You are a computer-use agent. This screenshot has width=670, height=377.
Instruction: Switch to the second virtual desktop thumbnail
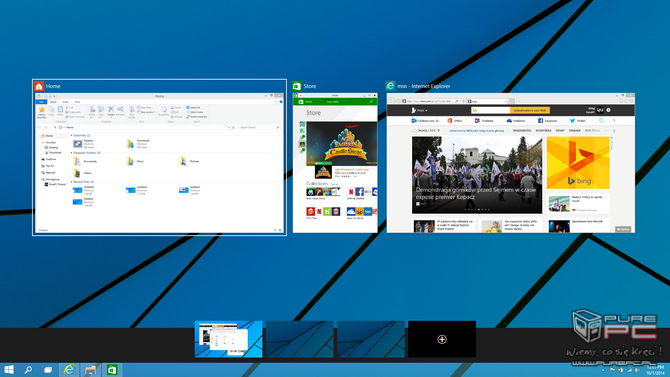pyautogui.click(x=300, y=339)
